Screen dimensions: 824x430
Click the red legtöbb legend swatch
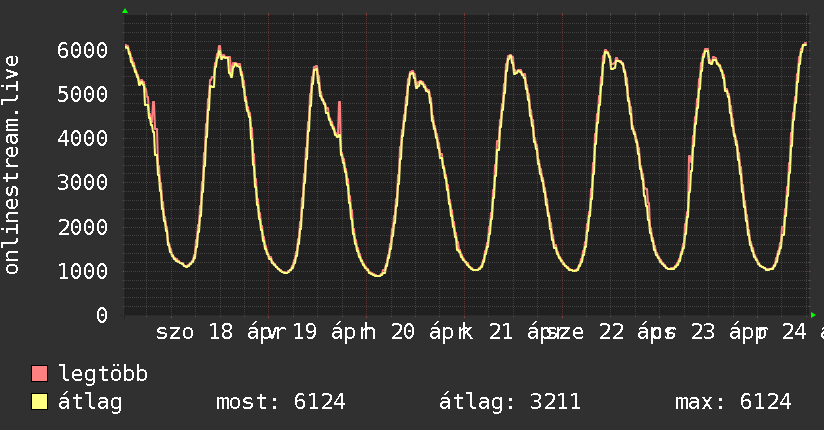coord(40,375)
